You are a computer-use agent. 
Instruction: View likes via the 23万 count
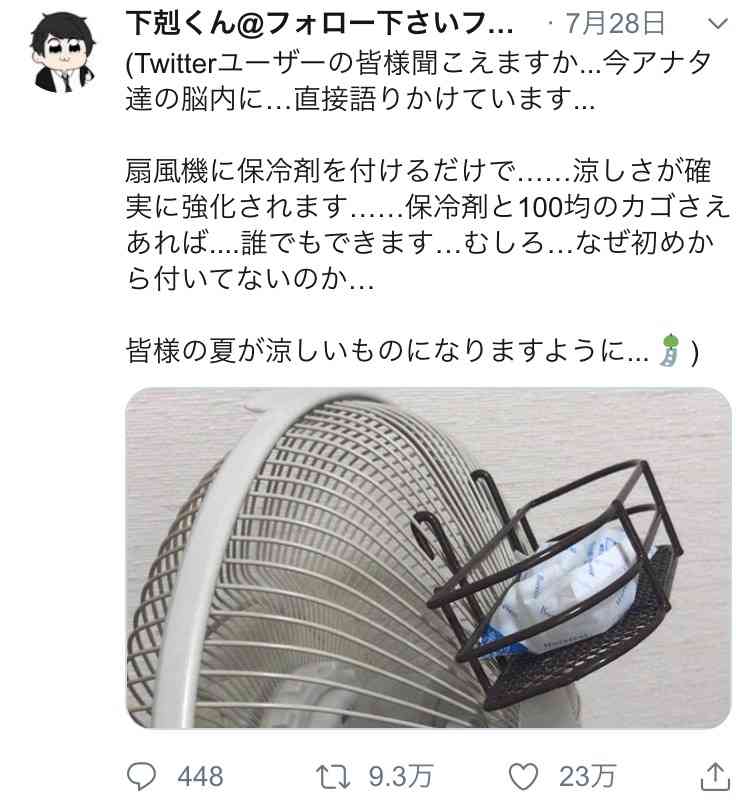point(587,776)
